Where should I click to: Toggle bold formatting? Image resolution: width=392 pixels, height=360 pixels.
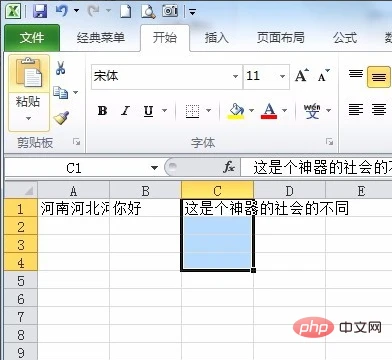pos(102,111)
